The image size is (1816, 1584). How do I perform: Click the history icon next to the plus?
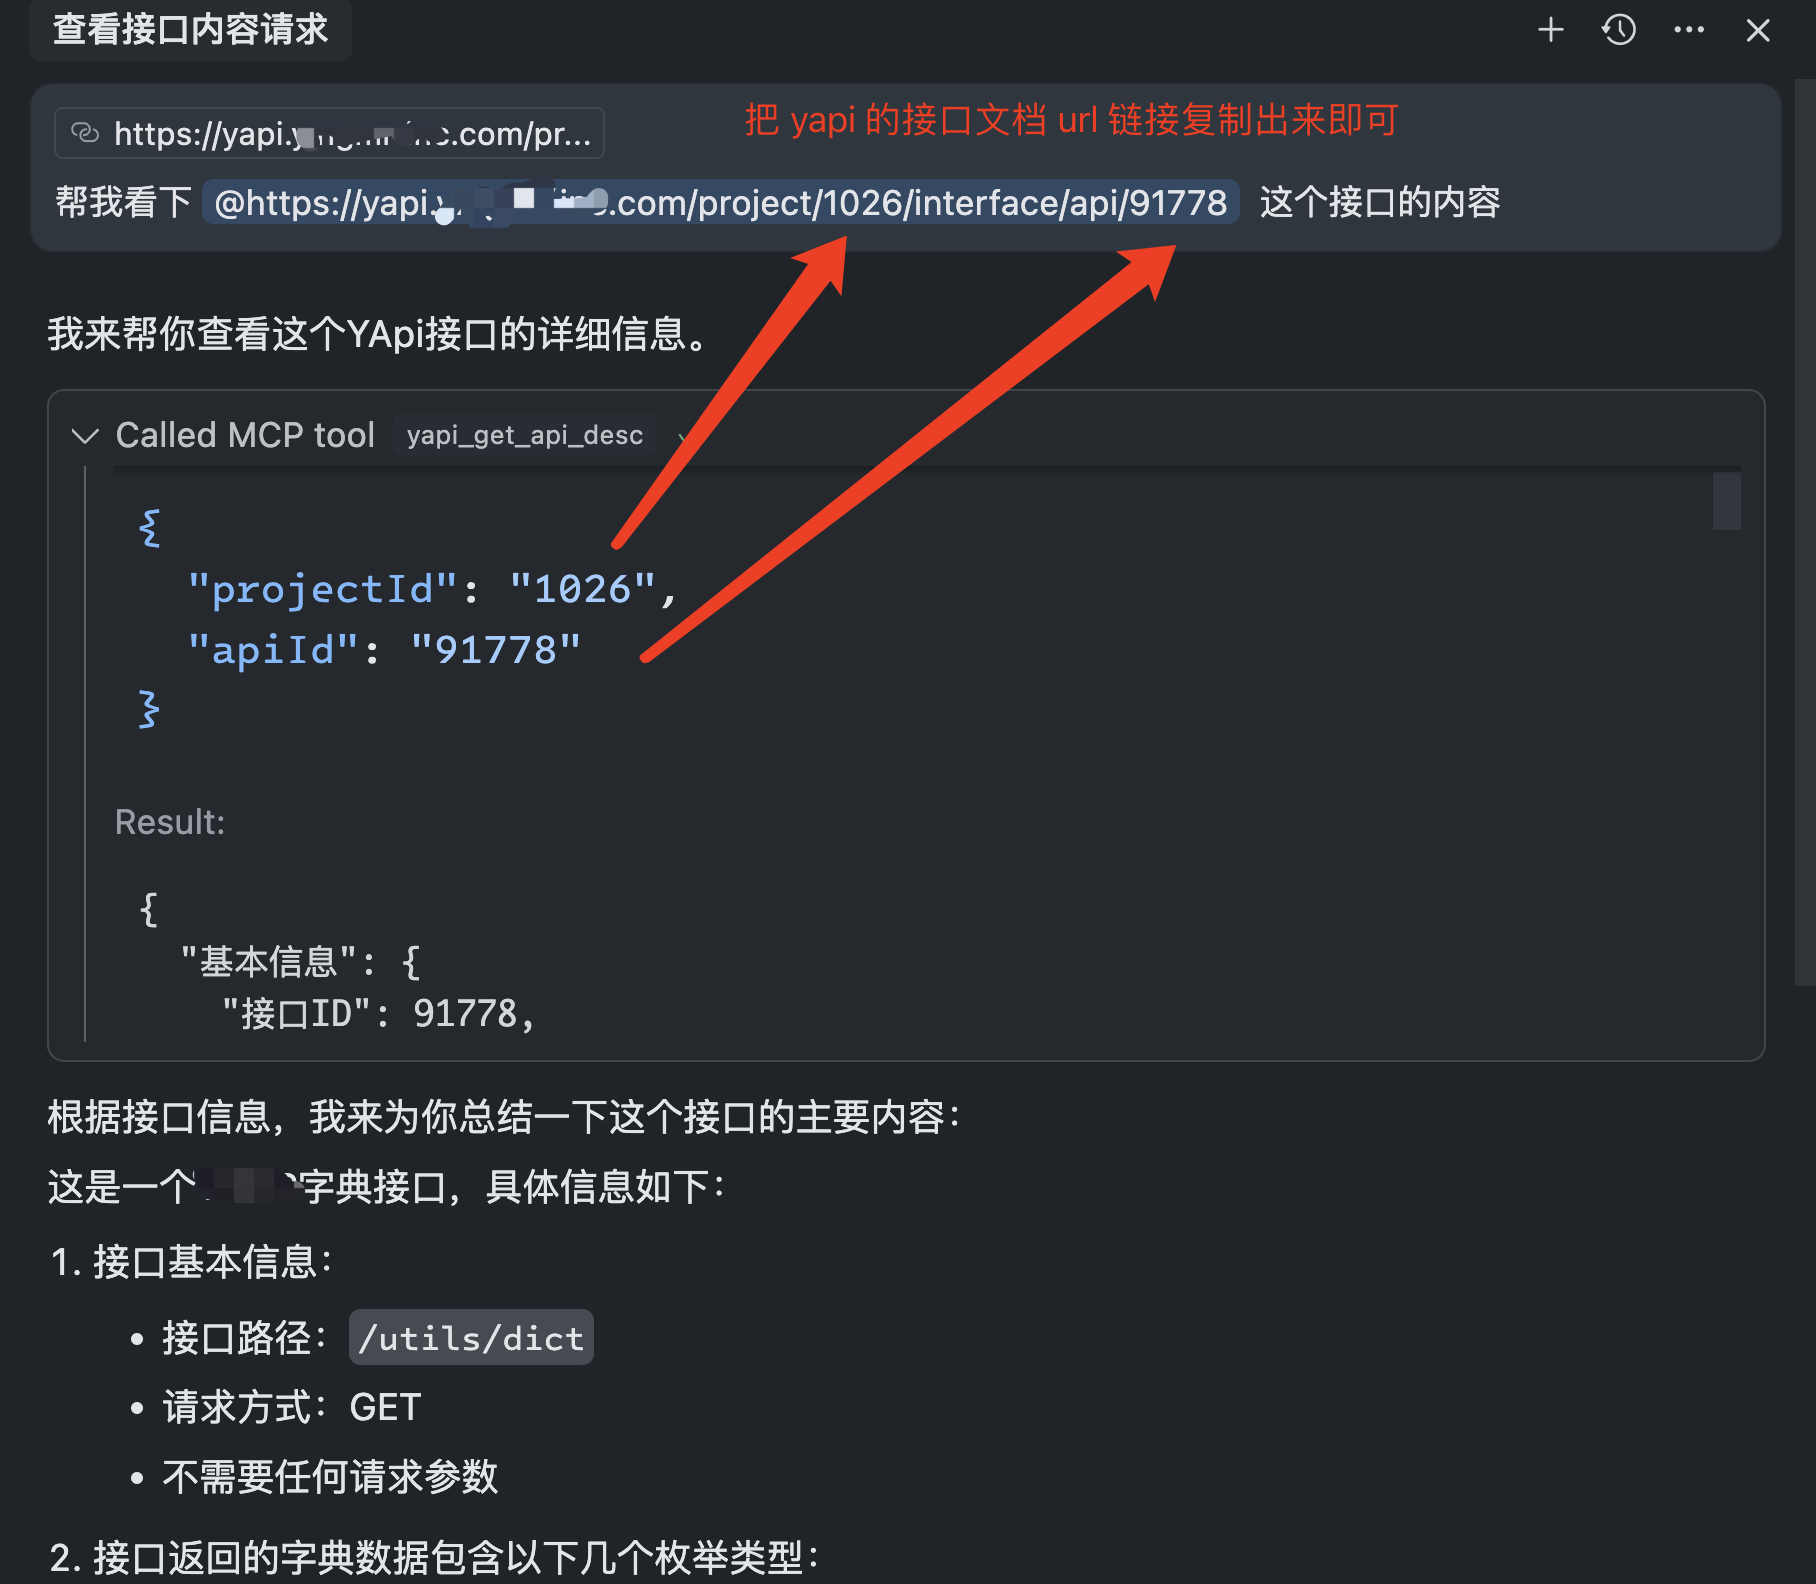[x=1620, y=30]
